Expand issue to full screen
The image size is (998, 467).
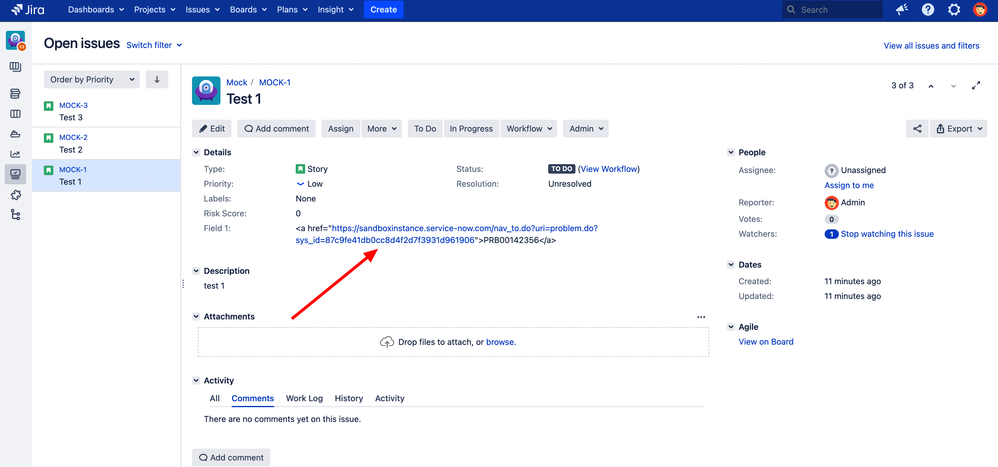point(976,86)
